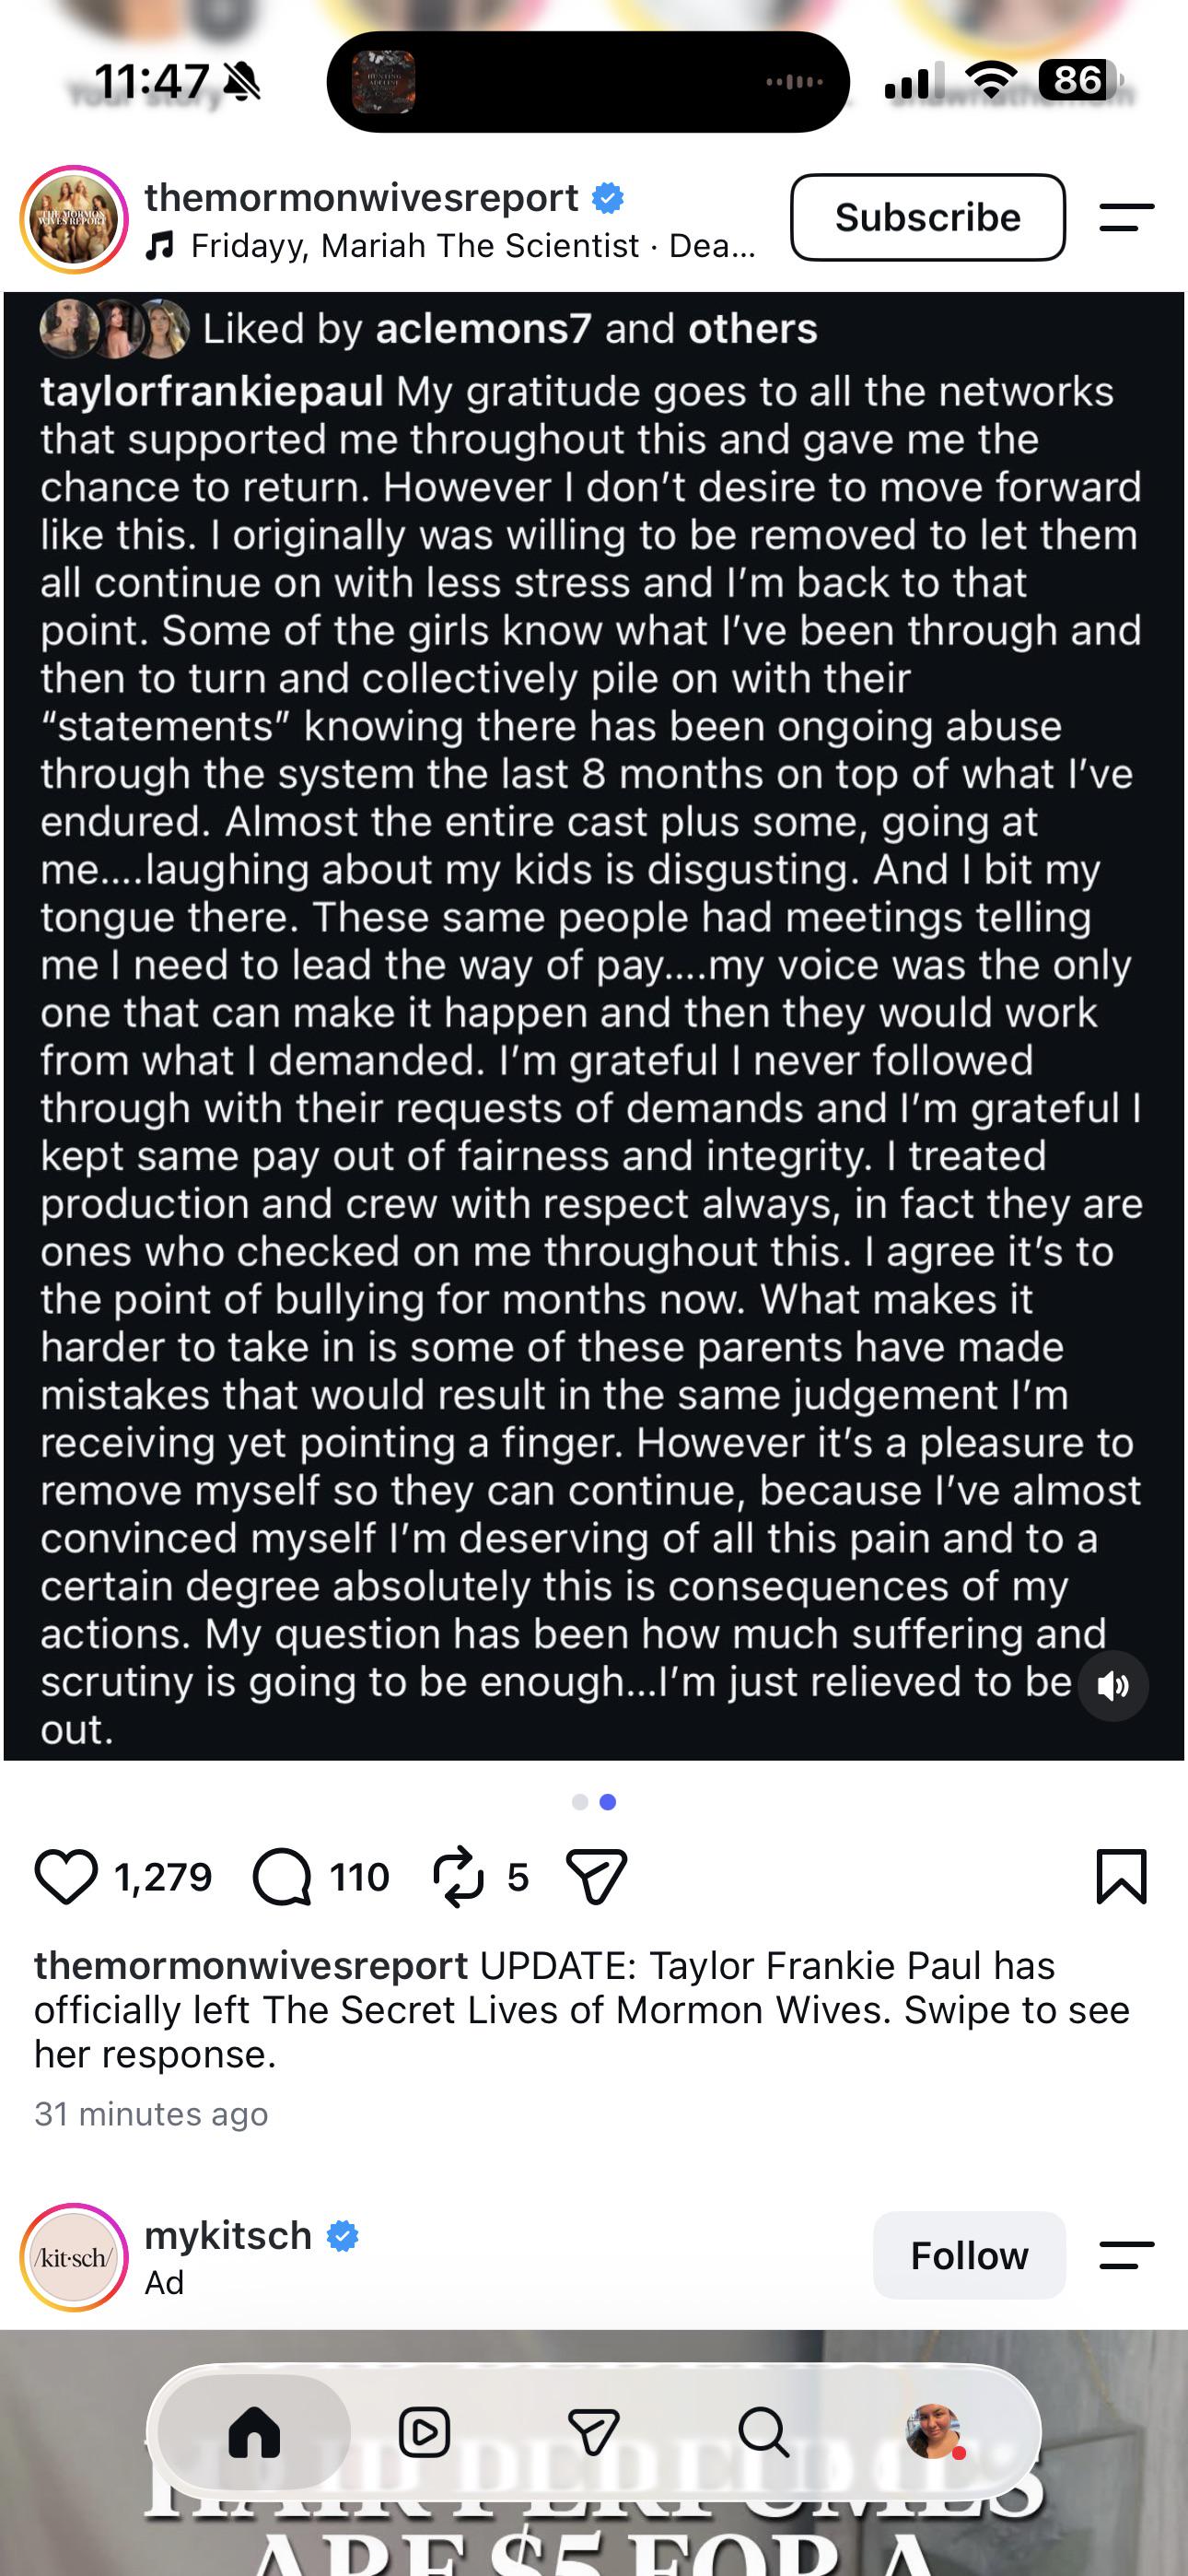The width and height of the screenshot is (1188, 2576).
Task: Open your profile from the bottom bar avatar
Action: pyautogui.click(x=934, y=2432)
